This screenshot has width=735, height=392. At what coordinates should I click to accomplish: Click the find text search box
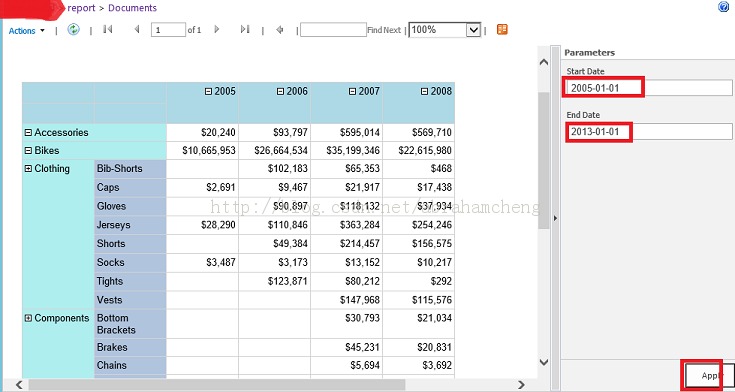click(333, 30)
